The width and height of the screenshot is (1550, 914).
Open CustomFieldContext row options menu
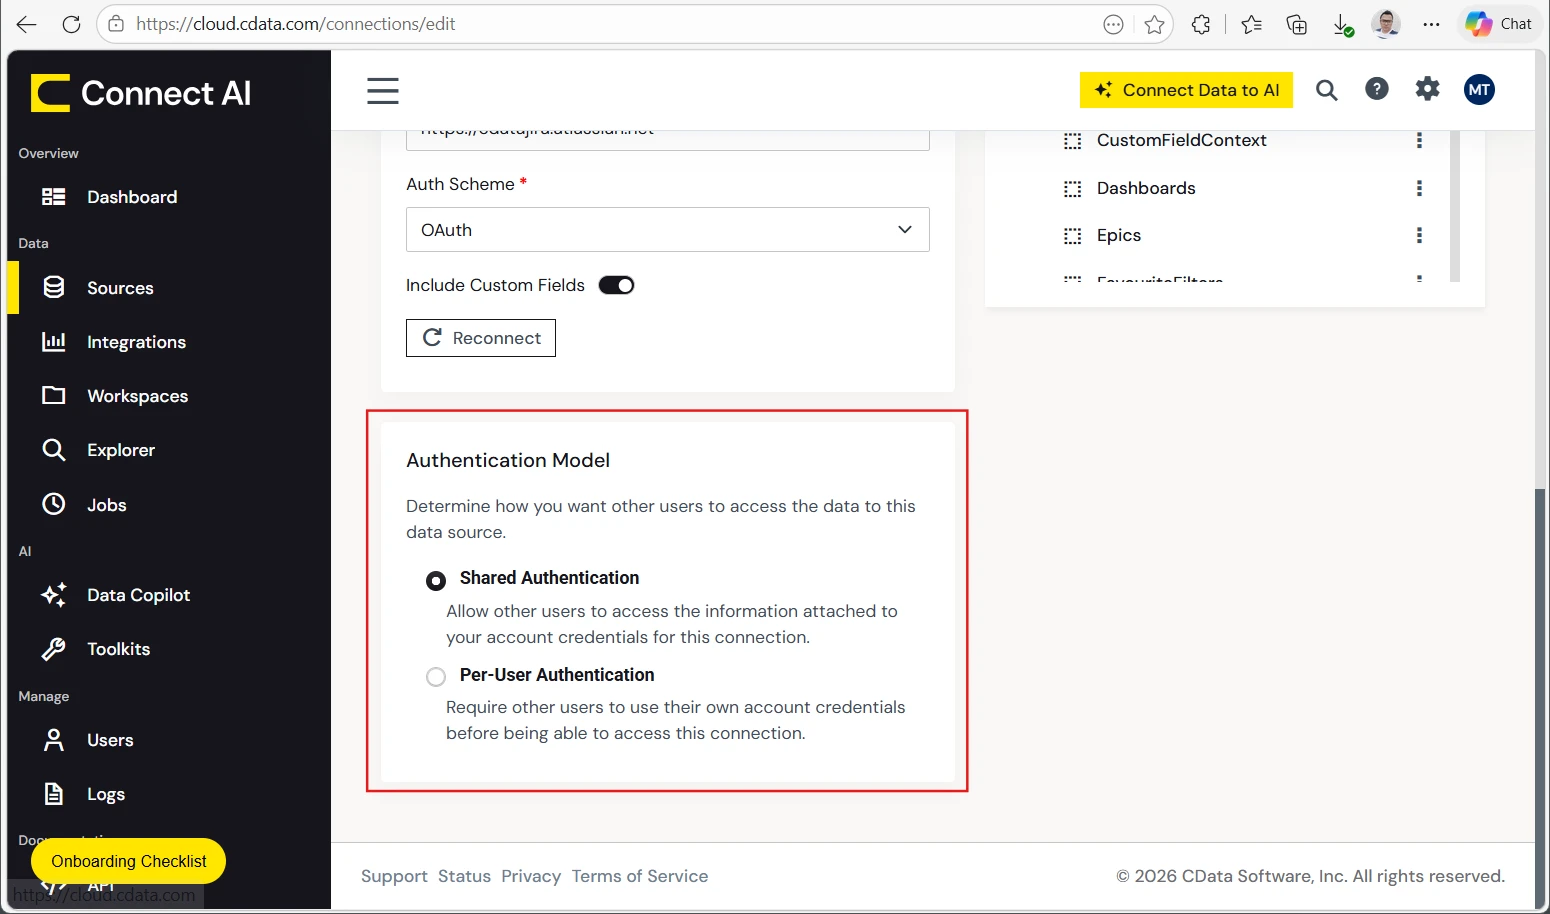[x=1419, y=140]
